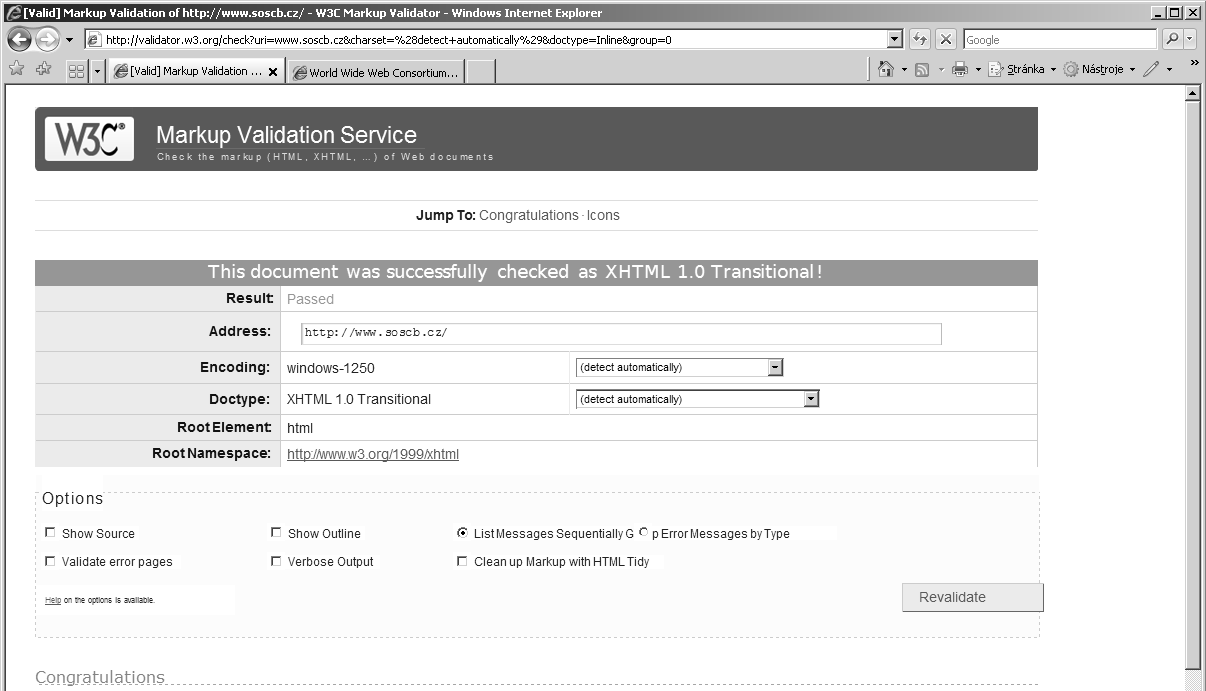Select List Messages Sequentially radio button

(462, 533)
